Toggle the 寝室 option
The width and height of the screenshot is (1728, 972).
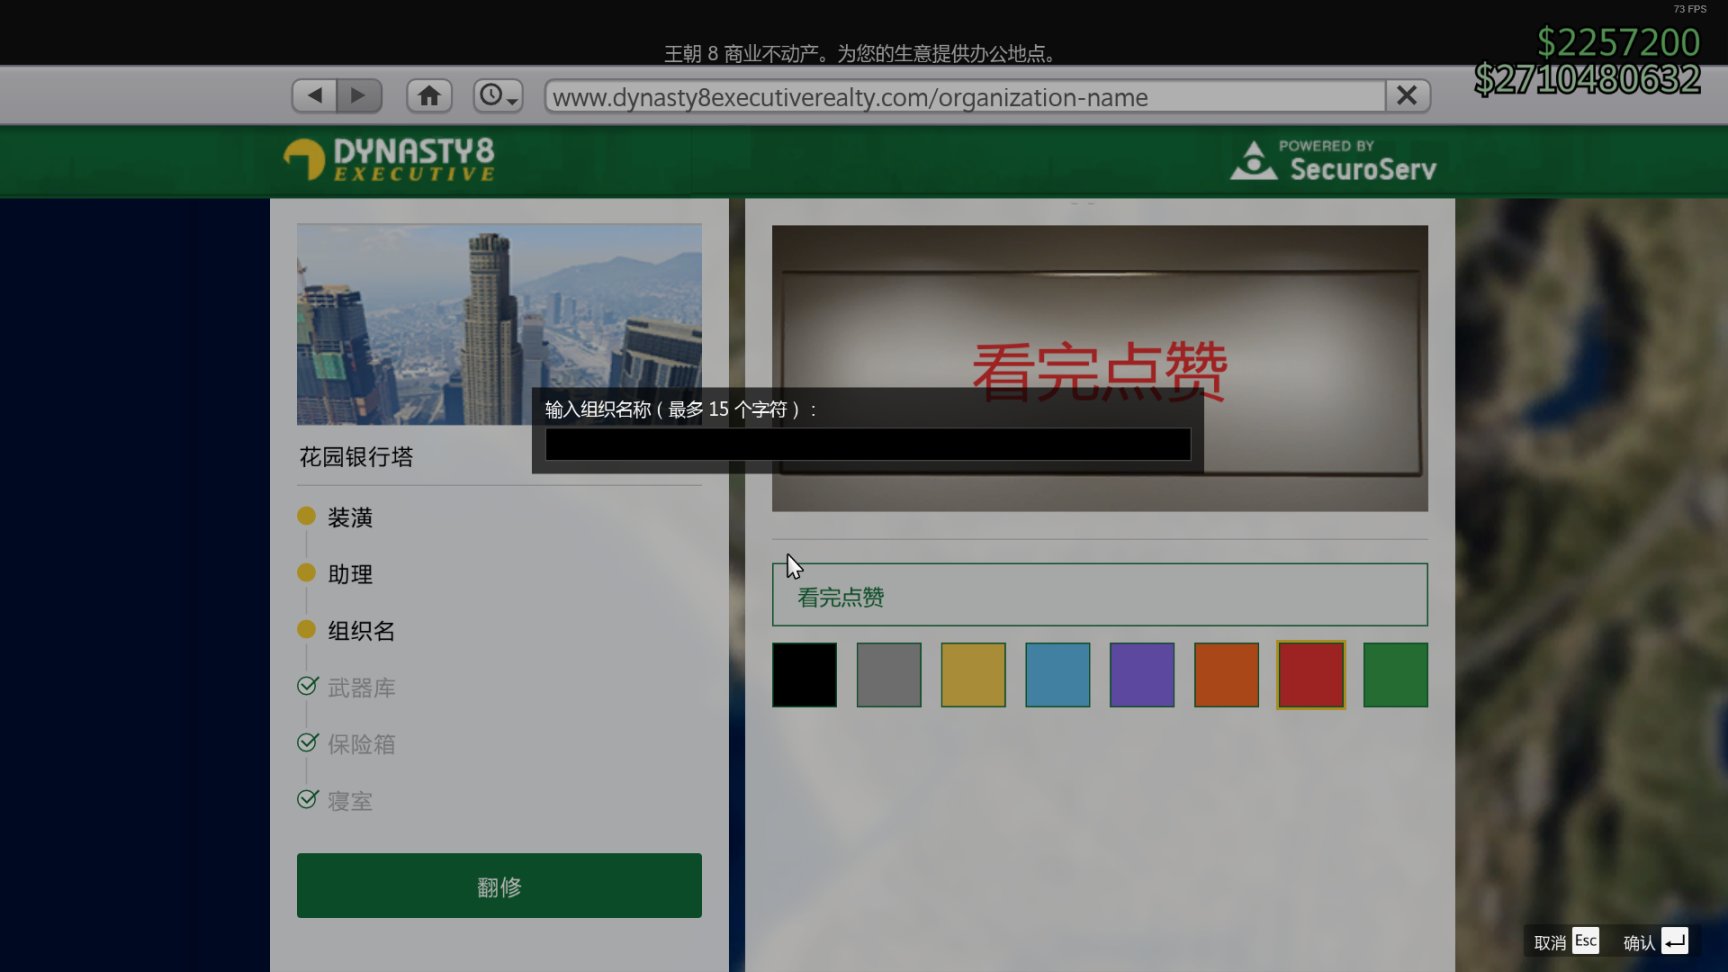[336, 801]
